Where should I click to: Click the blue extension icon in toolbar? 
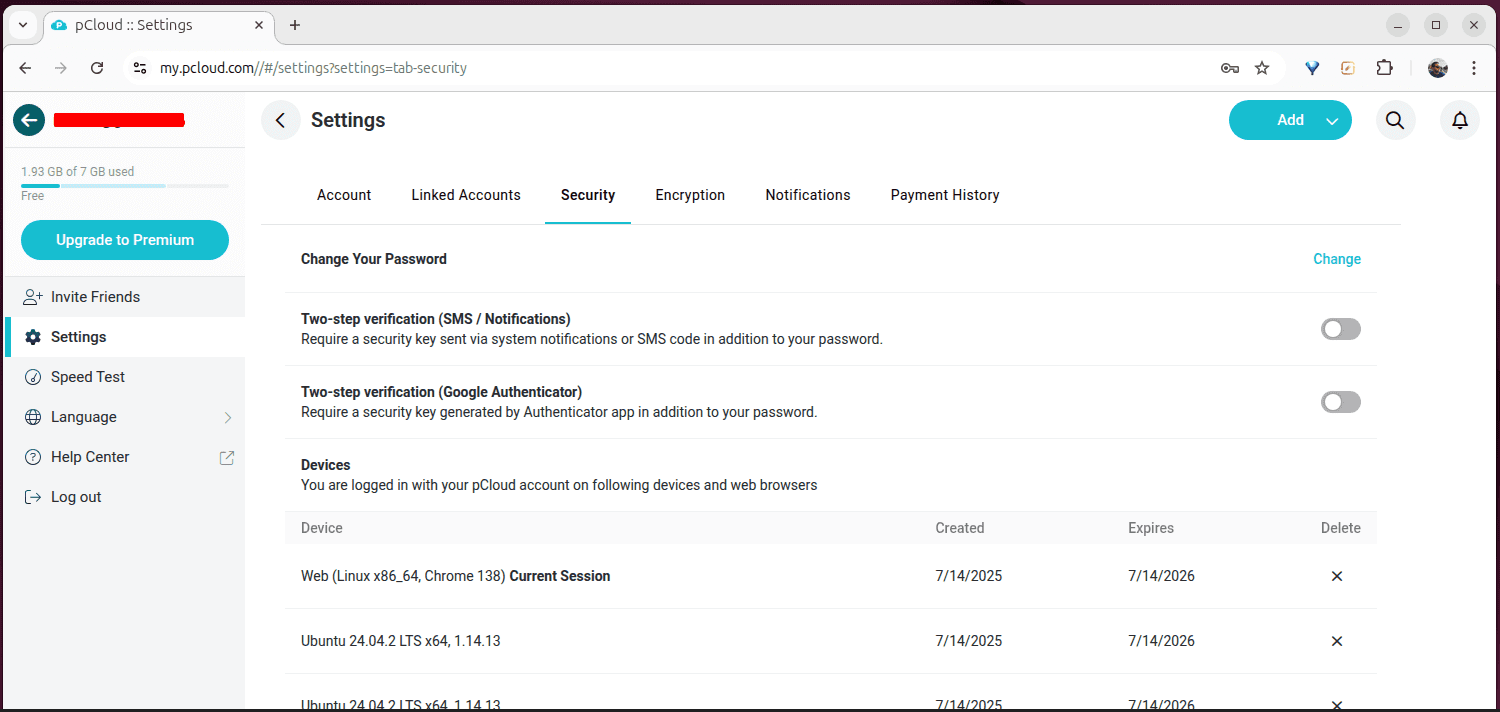click(1313, 68)
